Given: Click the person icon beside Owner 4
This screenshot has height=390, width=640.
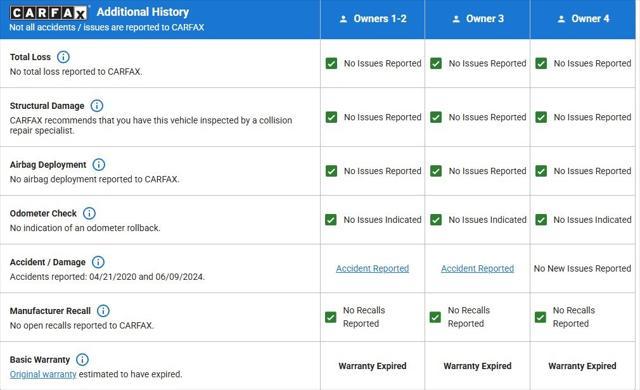Looking at the screenshot, I should (x=562, y=19).
